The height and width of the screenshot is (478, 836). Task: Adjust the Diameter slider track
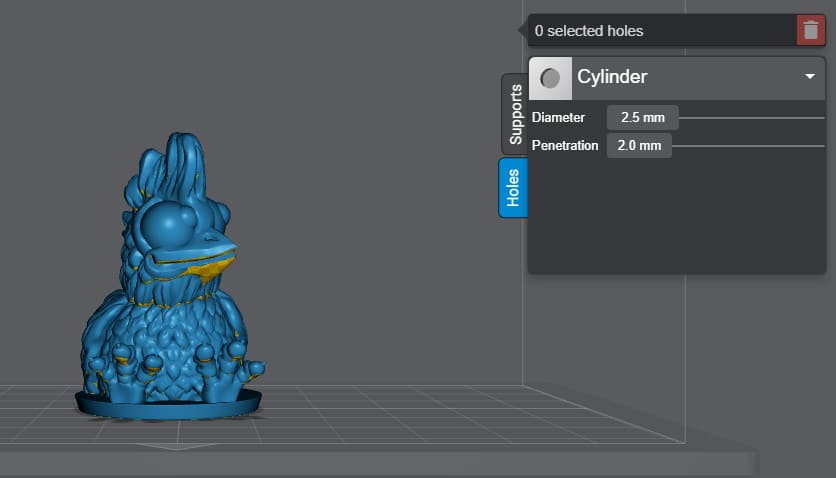(x=752, y=118)
